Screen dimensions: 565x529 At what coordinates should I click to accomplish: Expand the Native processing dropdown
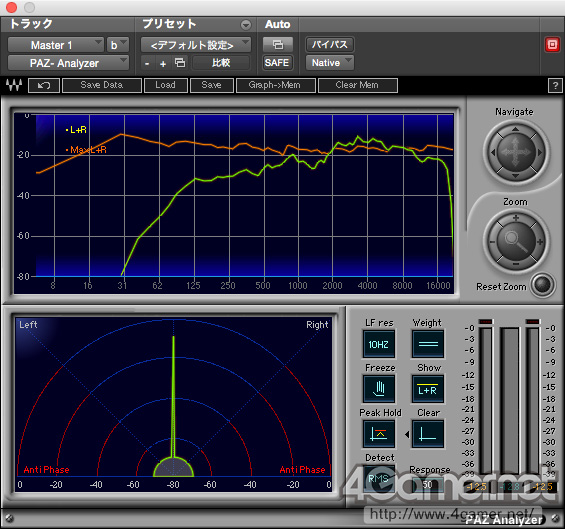pyautogui.click(x=330, y=63)
